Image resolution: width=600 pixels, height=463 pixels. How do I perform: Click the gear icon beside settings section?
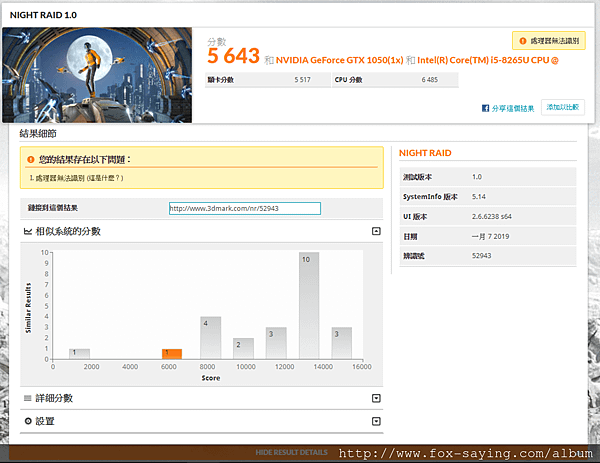click(28, 421)
